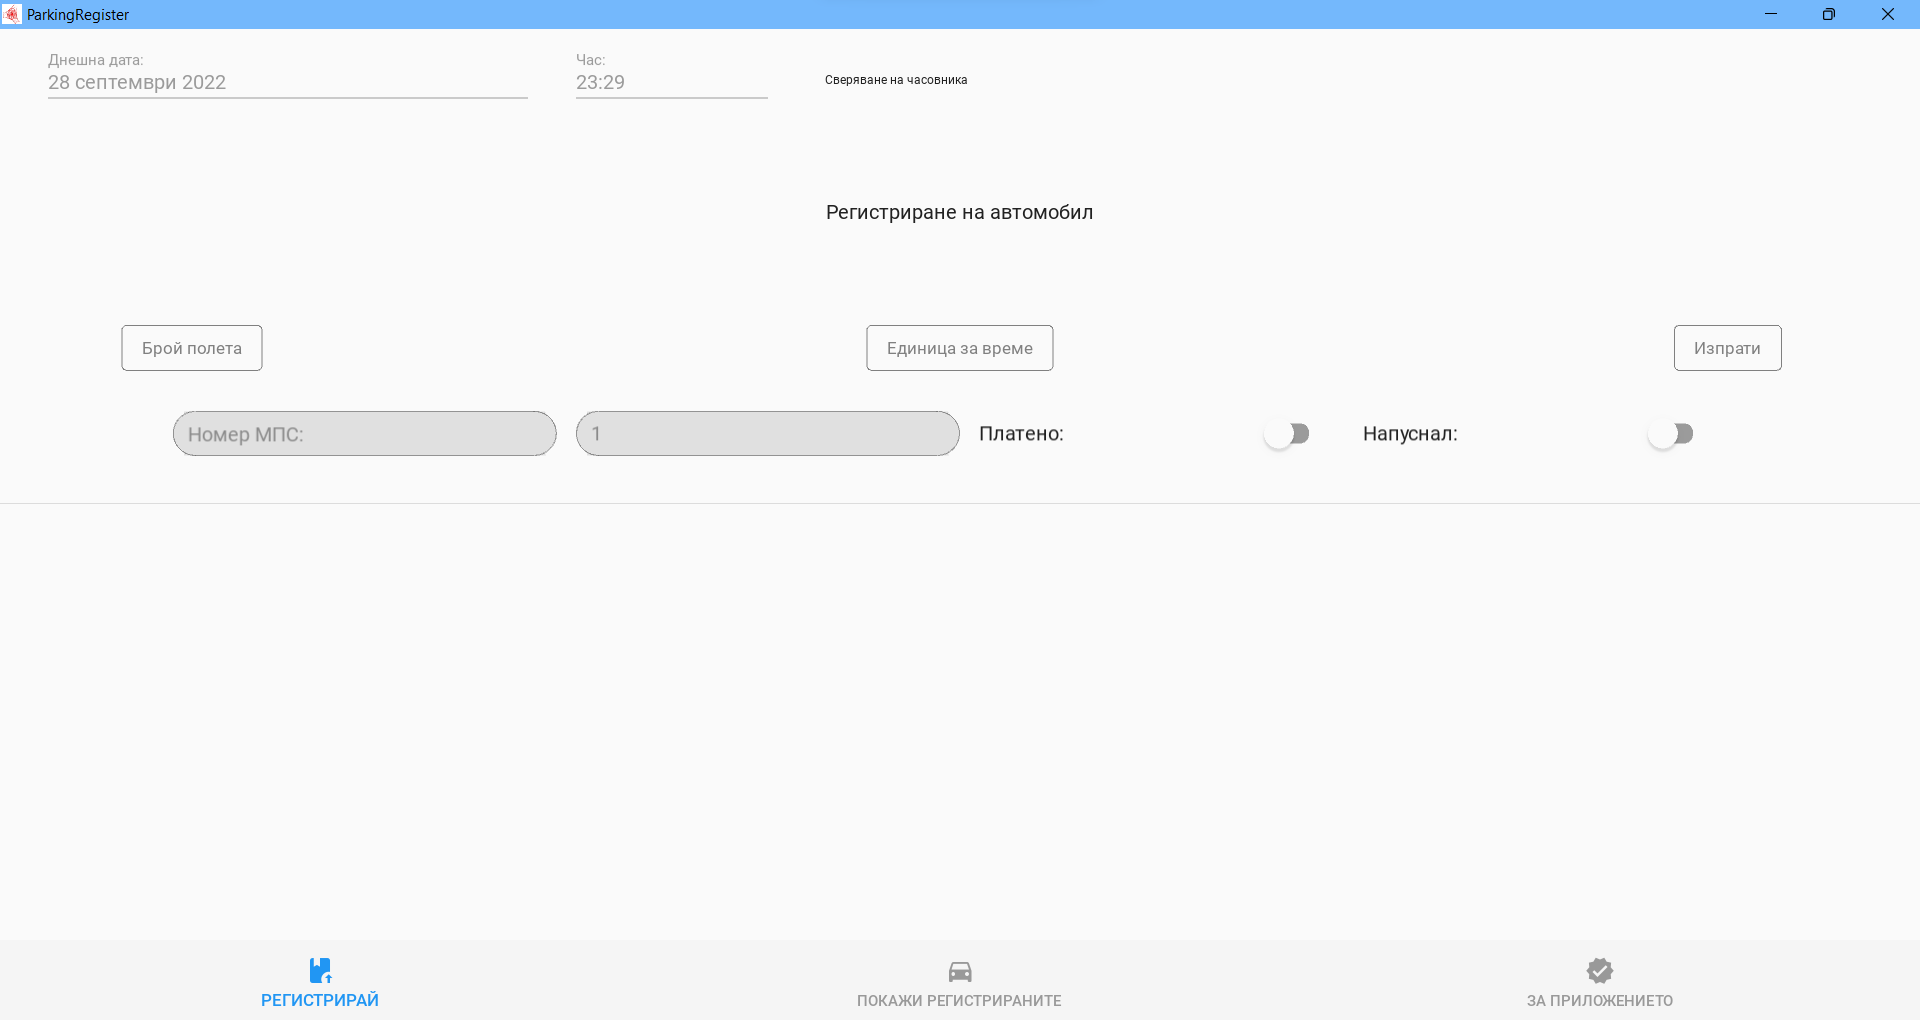Click the badge icon above ЗА ПРИЛОЖЕНИЕТО

tap(1599, 969)
